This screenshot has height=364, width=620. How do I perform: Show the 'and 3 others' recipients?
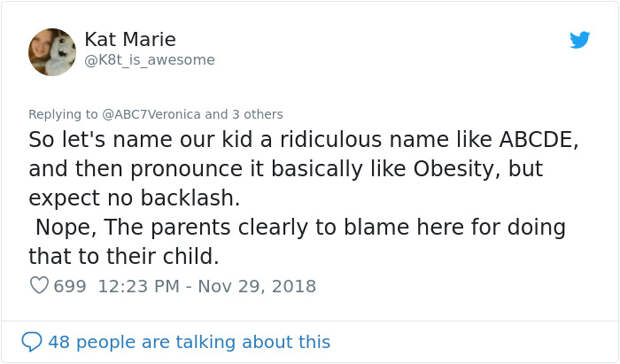[244, 114]
